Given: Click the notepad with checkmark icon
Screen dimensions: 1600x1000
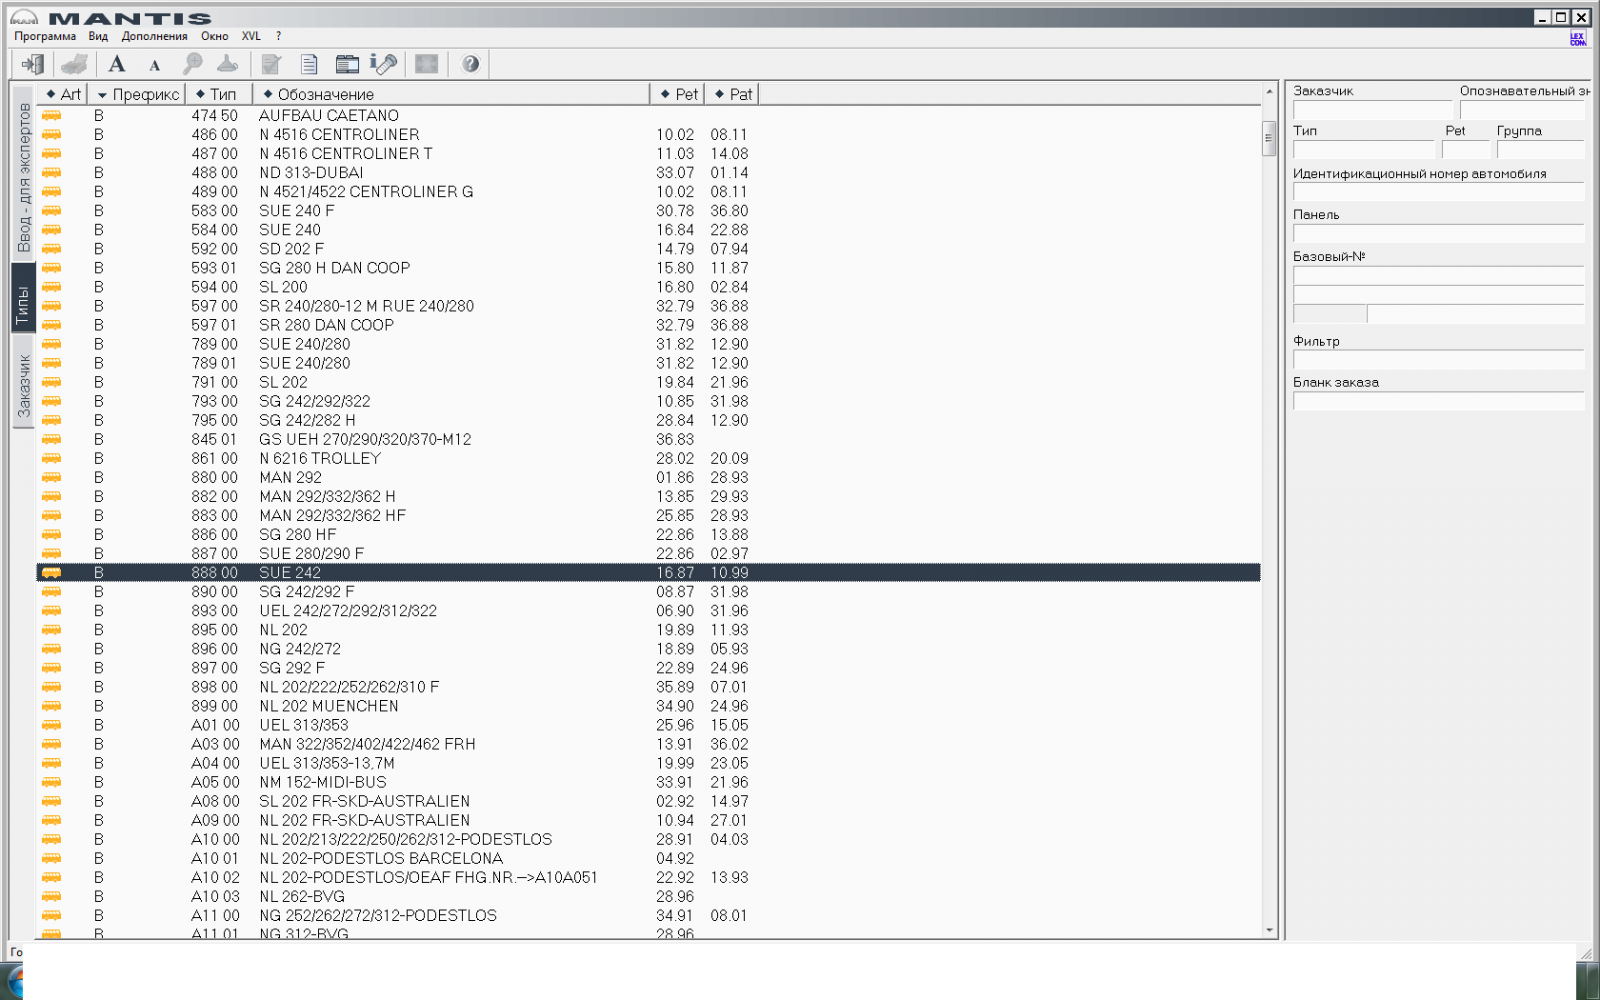Looking at the screenshot, I should [x=271, y=64].
